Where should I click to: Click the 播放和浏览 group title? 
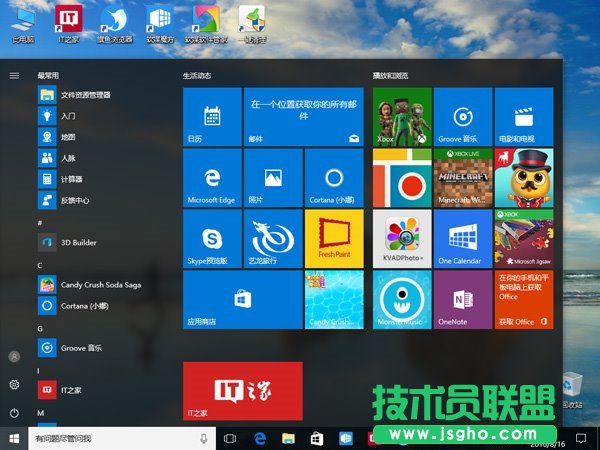click(x=390, y=76)
